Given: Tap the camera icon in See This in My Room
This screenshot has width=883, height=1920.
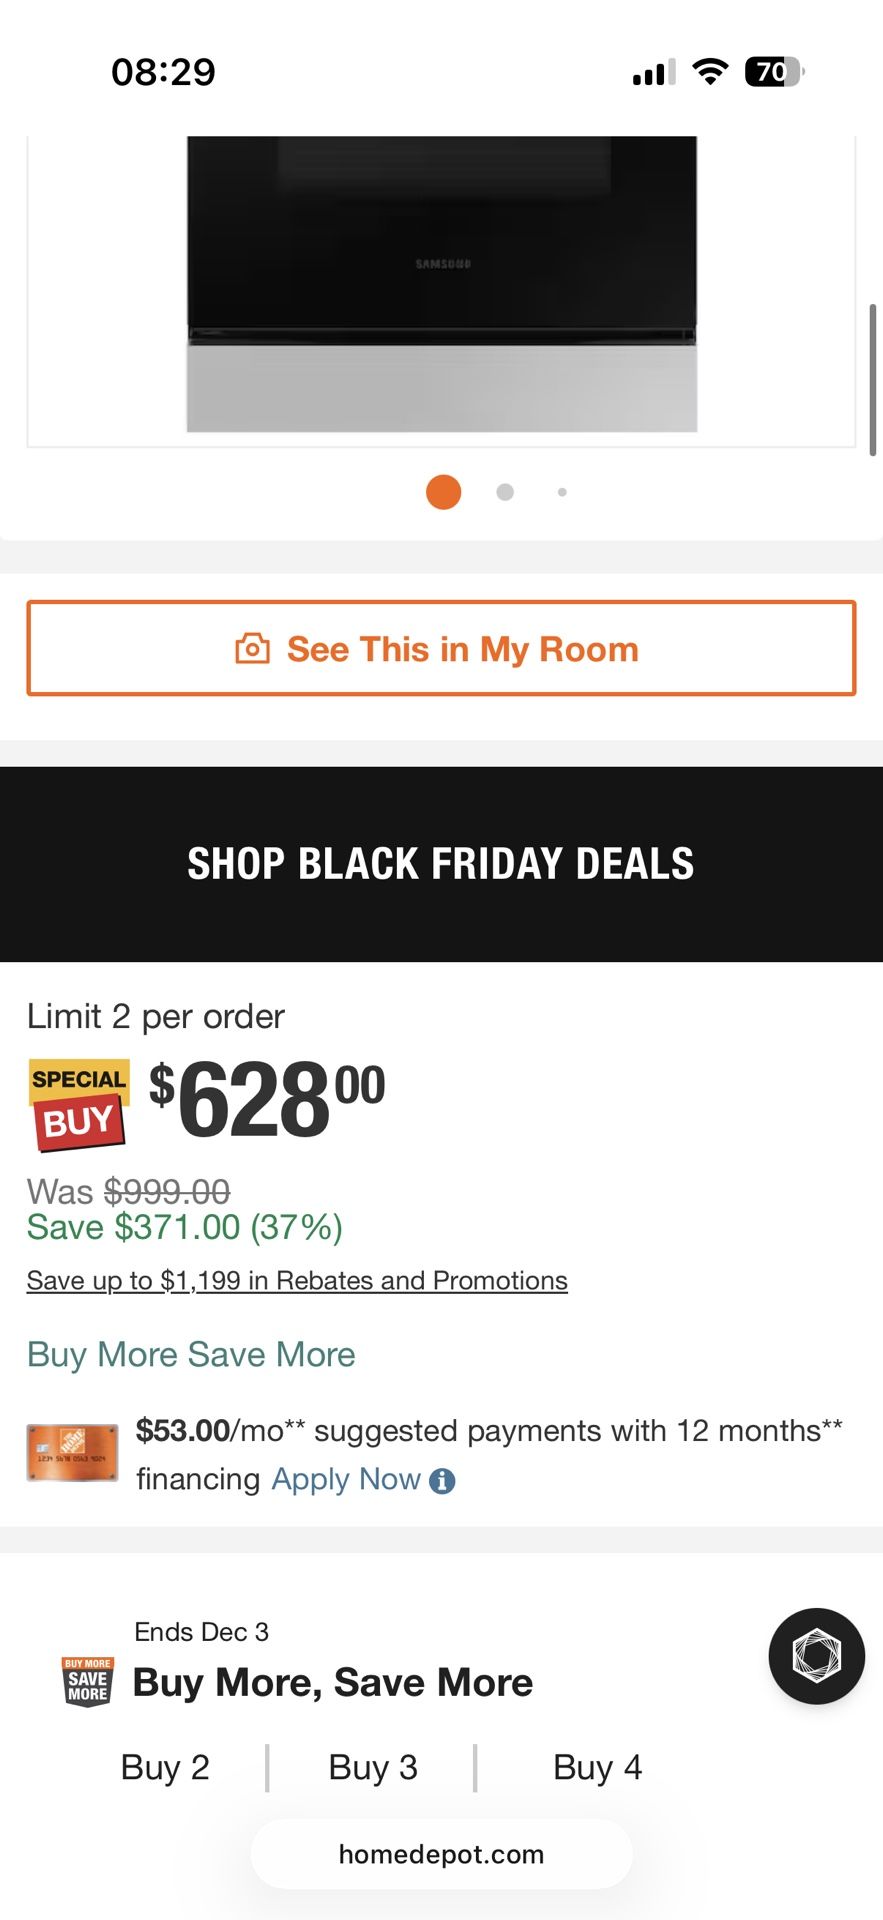Looking at the screenshot, I should pyautogui.click(x=252, y=649).
